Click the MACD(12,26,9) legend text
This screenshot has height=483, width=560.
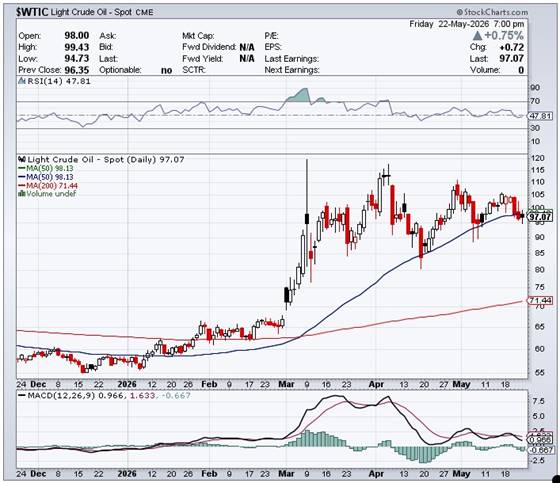click(61, 395)
